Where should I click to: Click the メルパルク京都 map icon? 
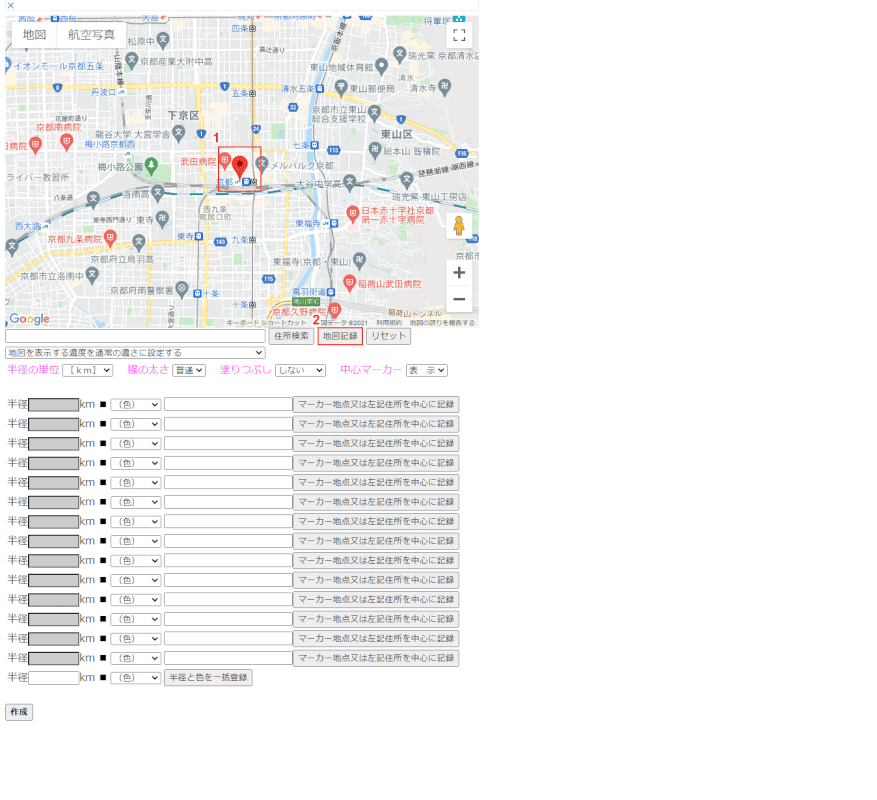pos(262,163)
